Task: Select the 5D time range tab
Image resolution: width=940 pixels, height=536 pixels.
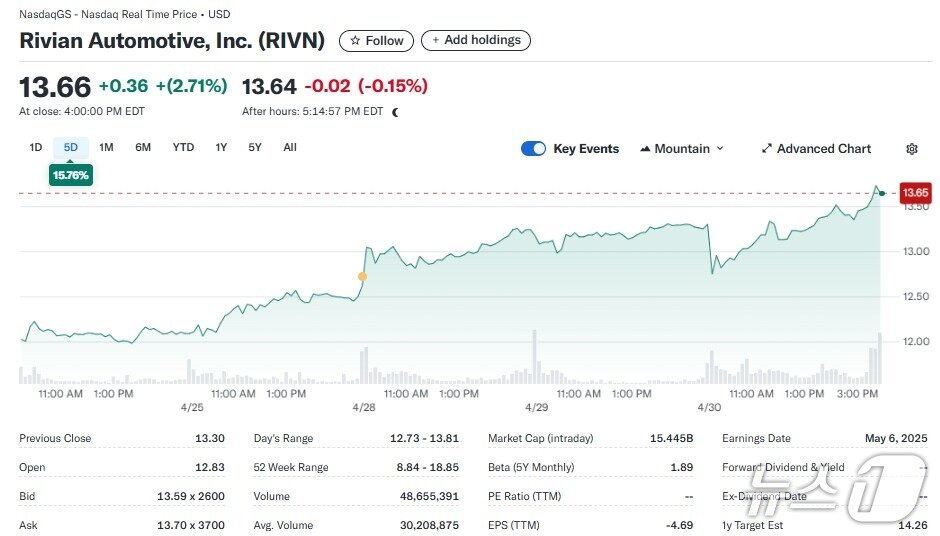Action: (70, 148)
